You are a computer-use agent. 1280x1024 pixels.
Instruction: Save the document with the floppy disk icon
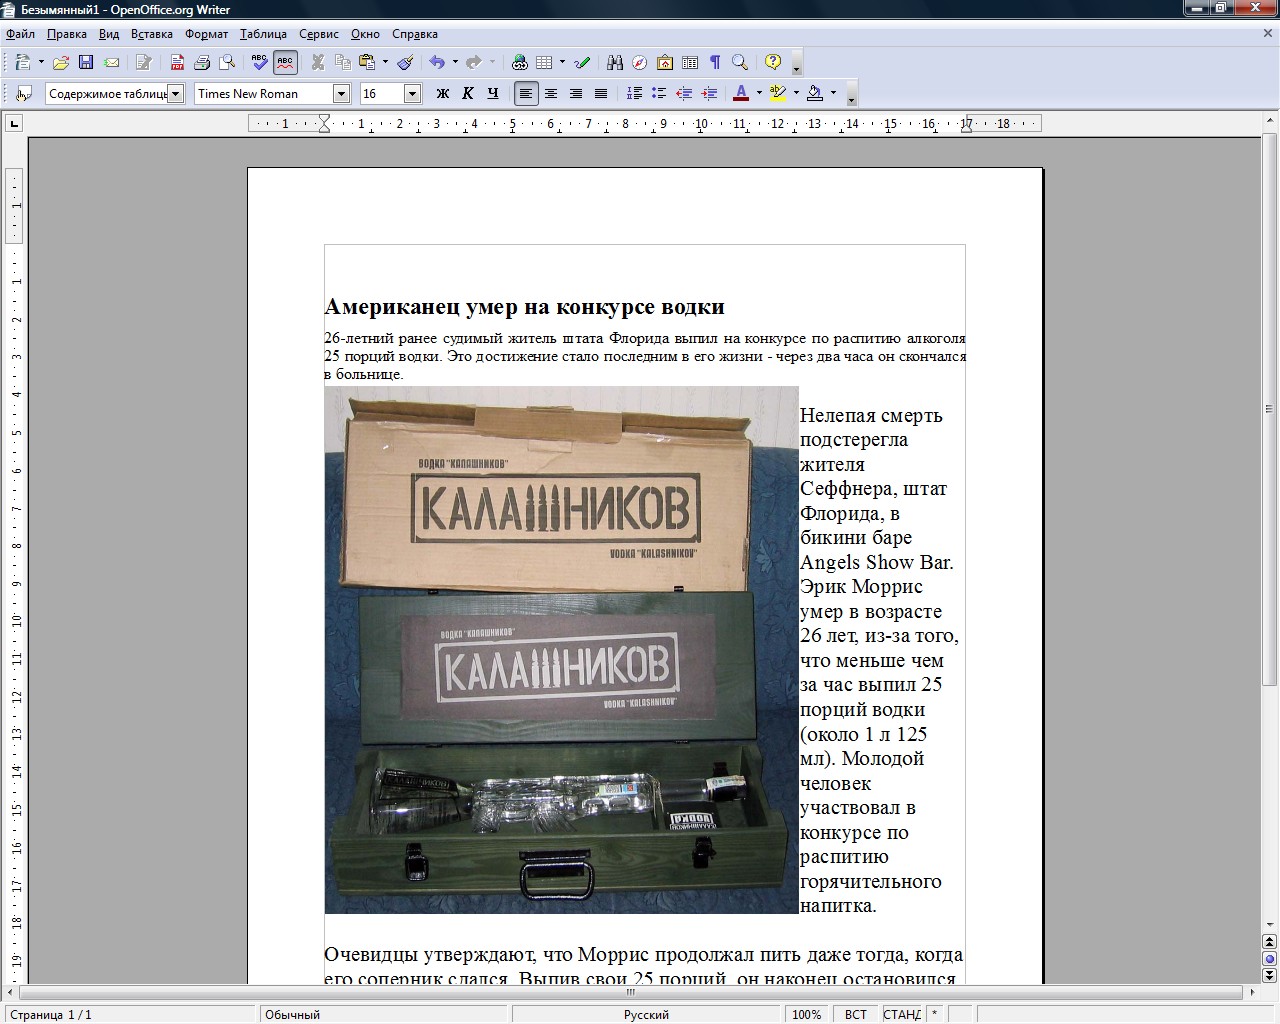click(x=86, y=62)
